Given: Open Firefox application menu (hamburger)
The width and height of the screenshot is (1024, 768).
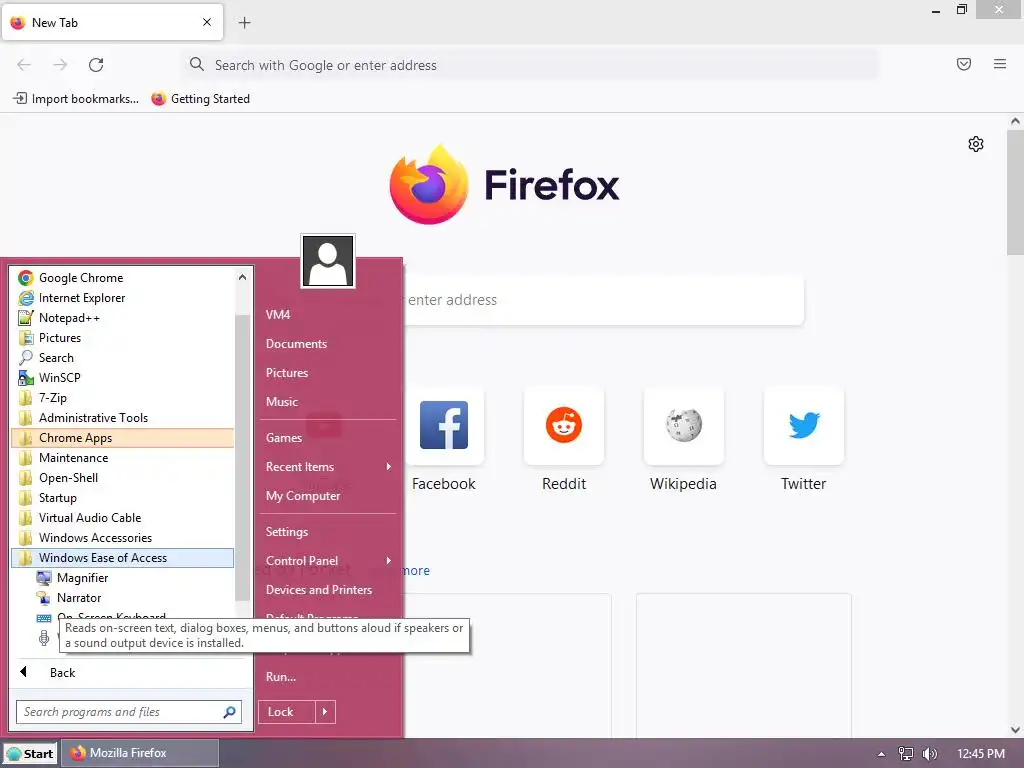Looking at the screenshot, I should (999, 64).
